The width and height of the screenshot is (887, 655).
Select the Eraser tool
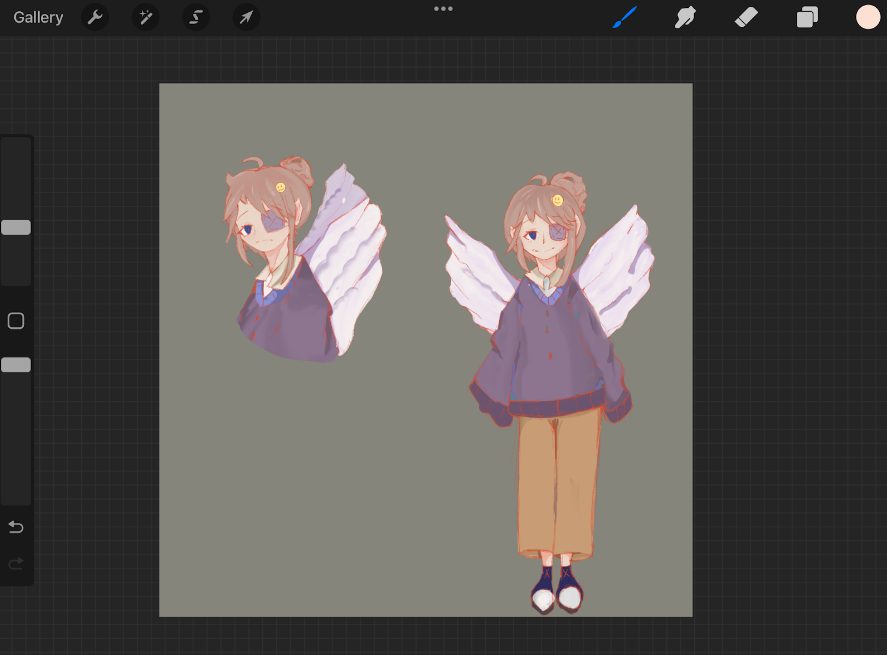[746, 18]
